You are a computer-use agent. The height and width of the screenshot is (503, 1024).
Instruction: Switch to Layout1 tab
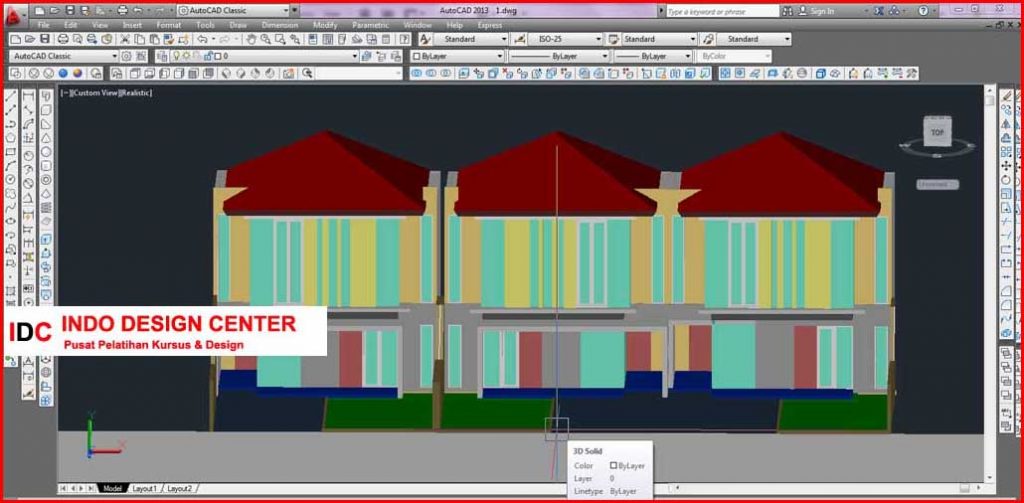coord(144,489)
